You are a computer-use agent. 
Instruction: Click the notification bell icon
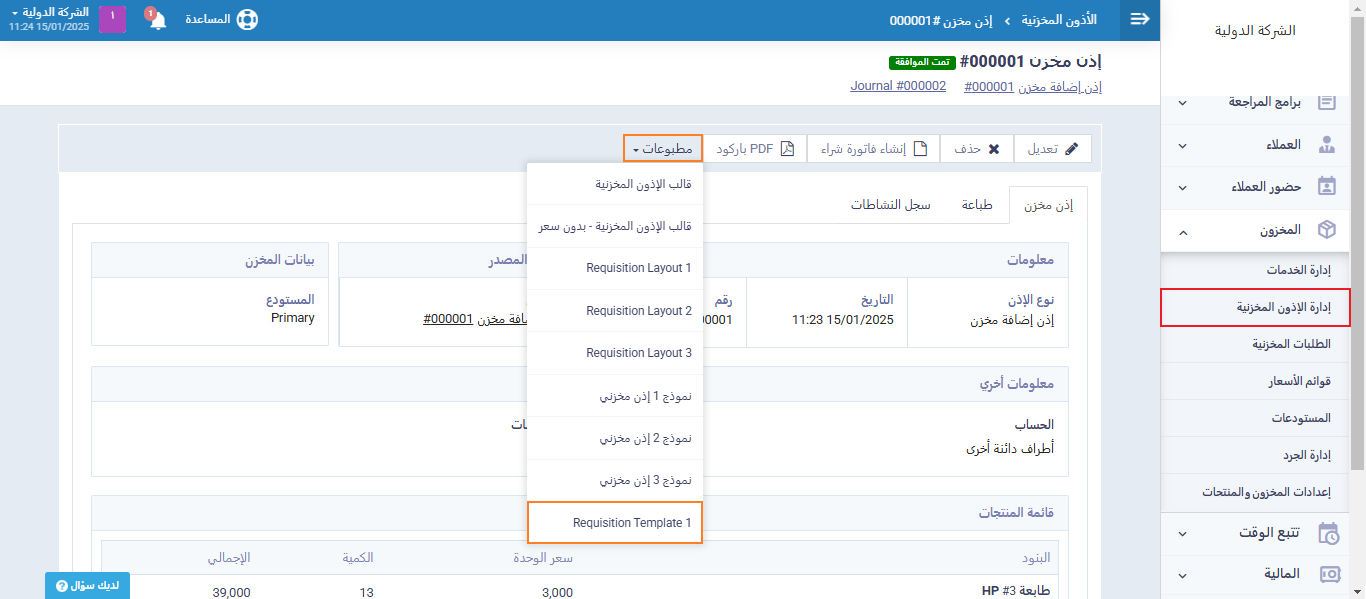(x=158, y=20)
